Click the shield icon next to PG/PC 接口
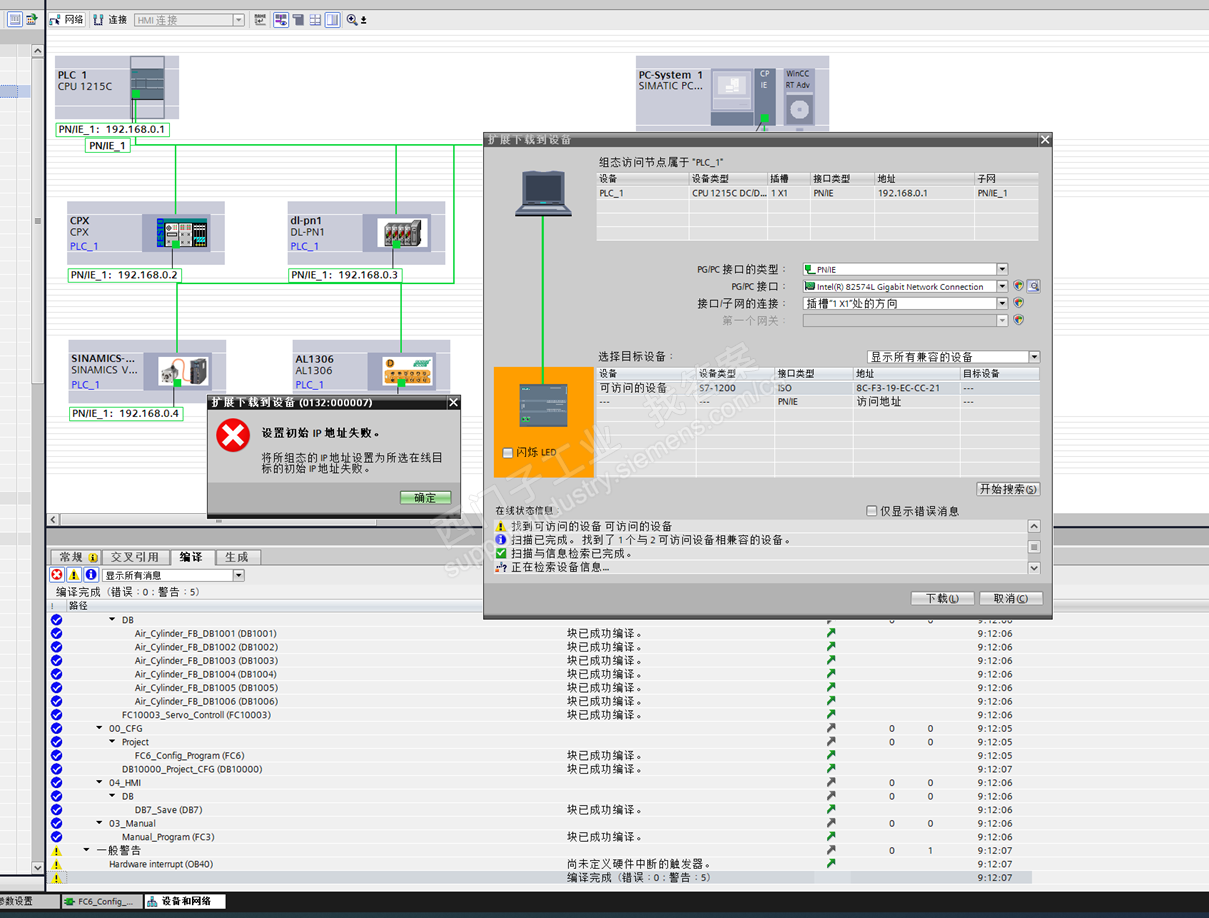This screenshot has height=918, width=1209. [x=1019, y=287]
